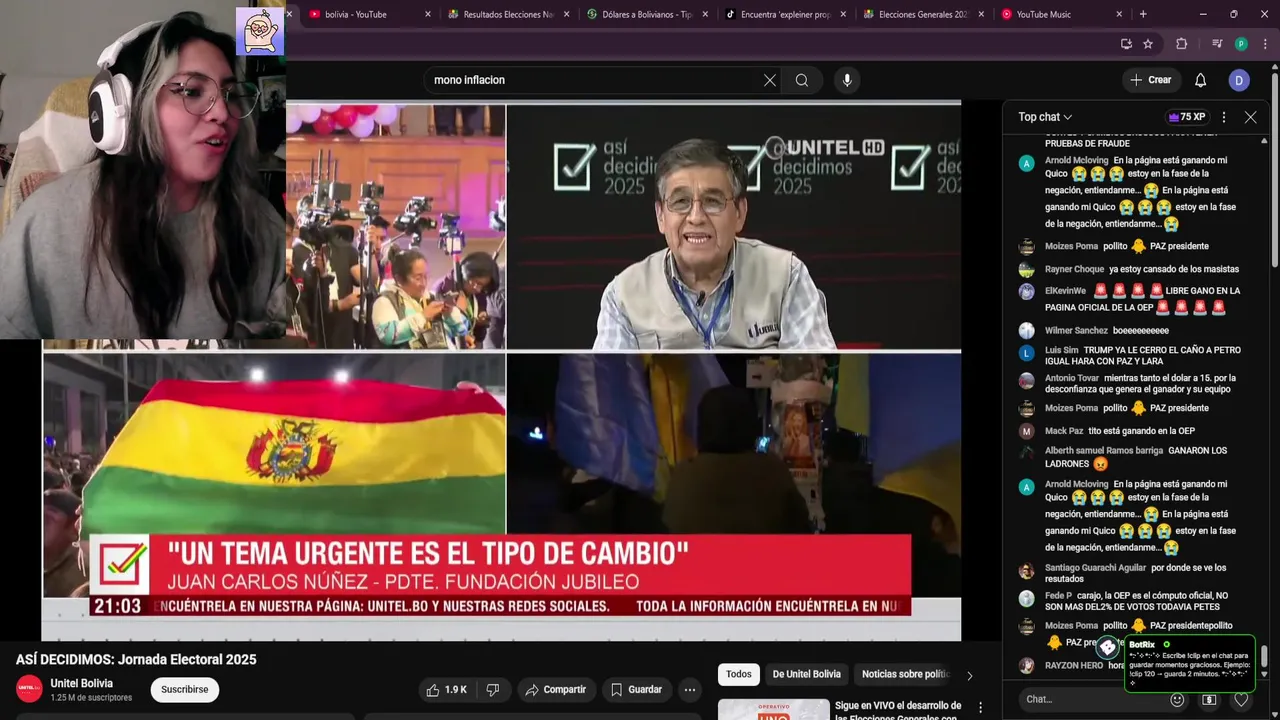Screen dimensions: 1280x720
Task: Open the 75 XP crown badge
Action: pos(1187,117)
